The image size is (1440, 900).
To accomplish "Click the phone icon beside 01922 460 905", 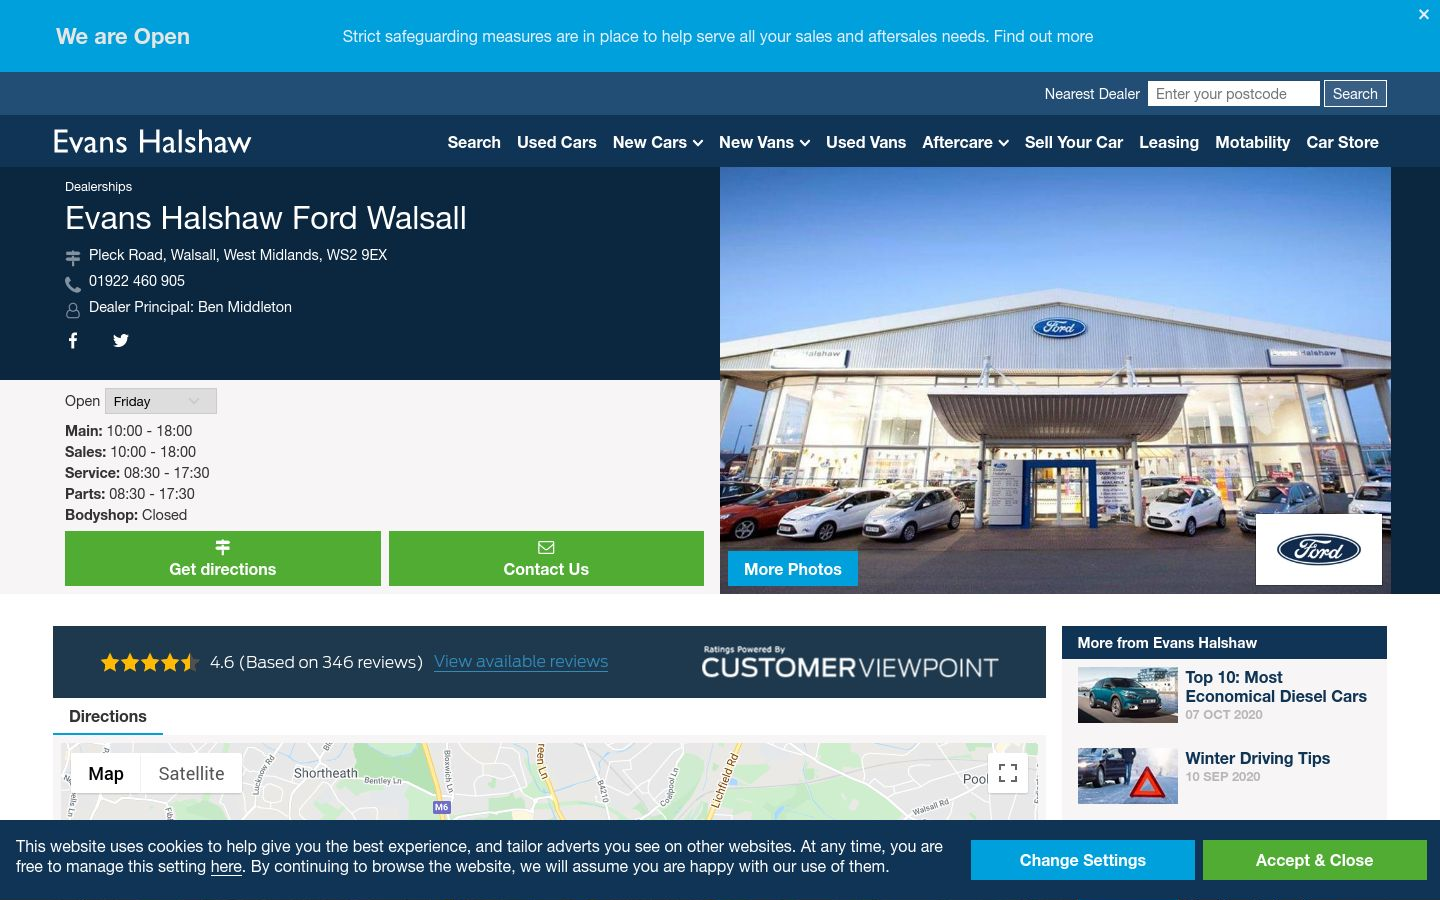I will [73, 283].
